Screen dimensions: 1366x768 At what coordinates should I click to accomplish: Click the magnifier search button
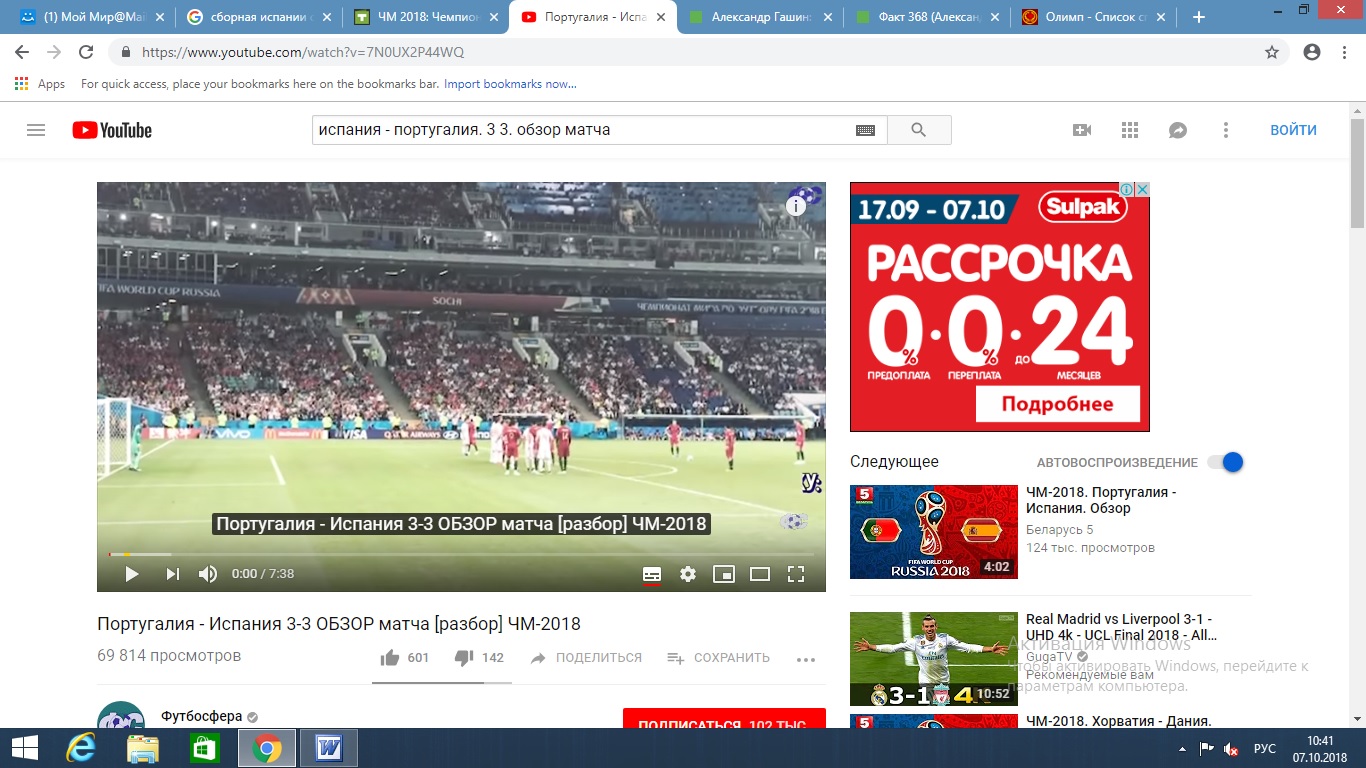[x=919, y=130]
